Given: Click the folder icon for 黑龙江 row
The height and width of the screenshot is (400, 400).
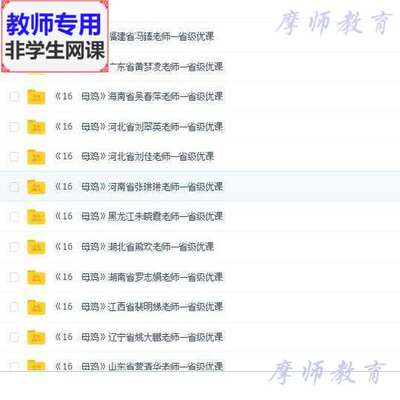Looking at the screenshot, I should pos(36,217).
